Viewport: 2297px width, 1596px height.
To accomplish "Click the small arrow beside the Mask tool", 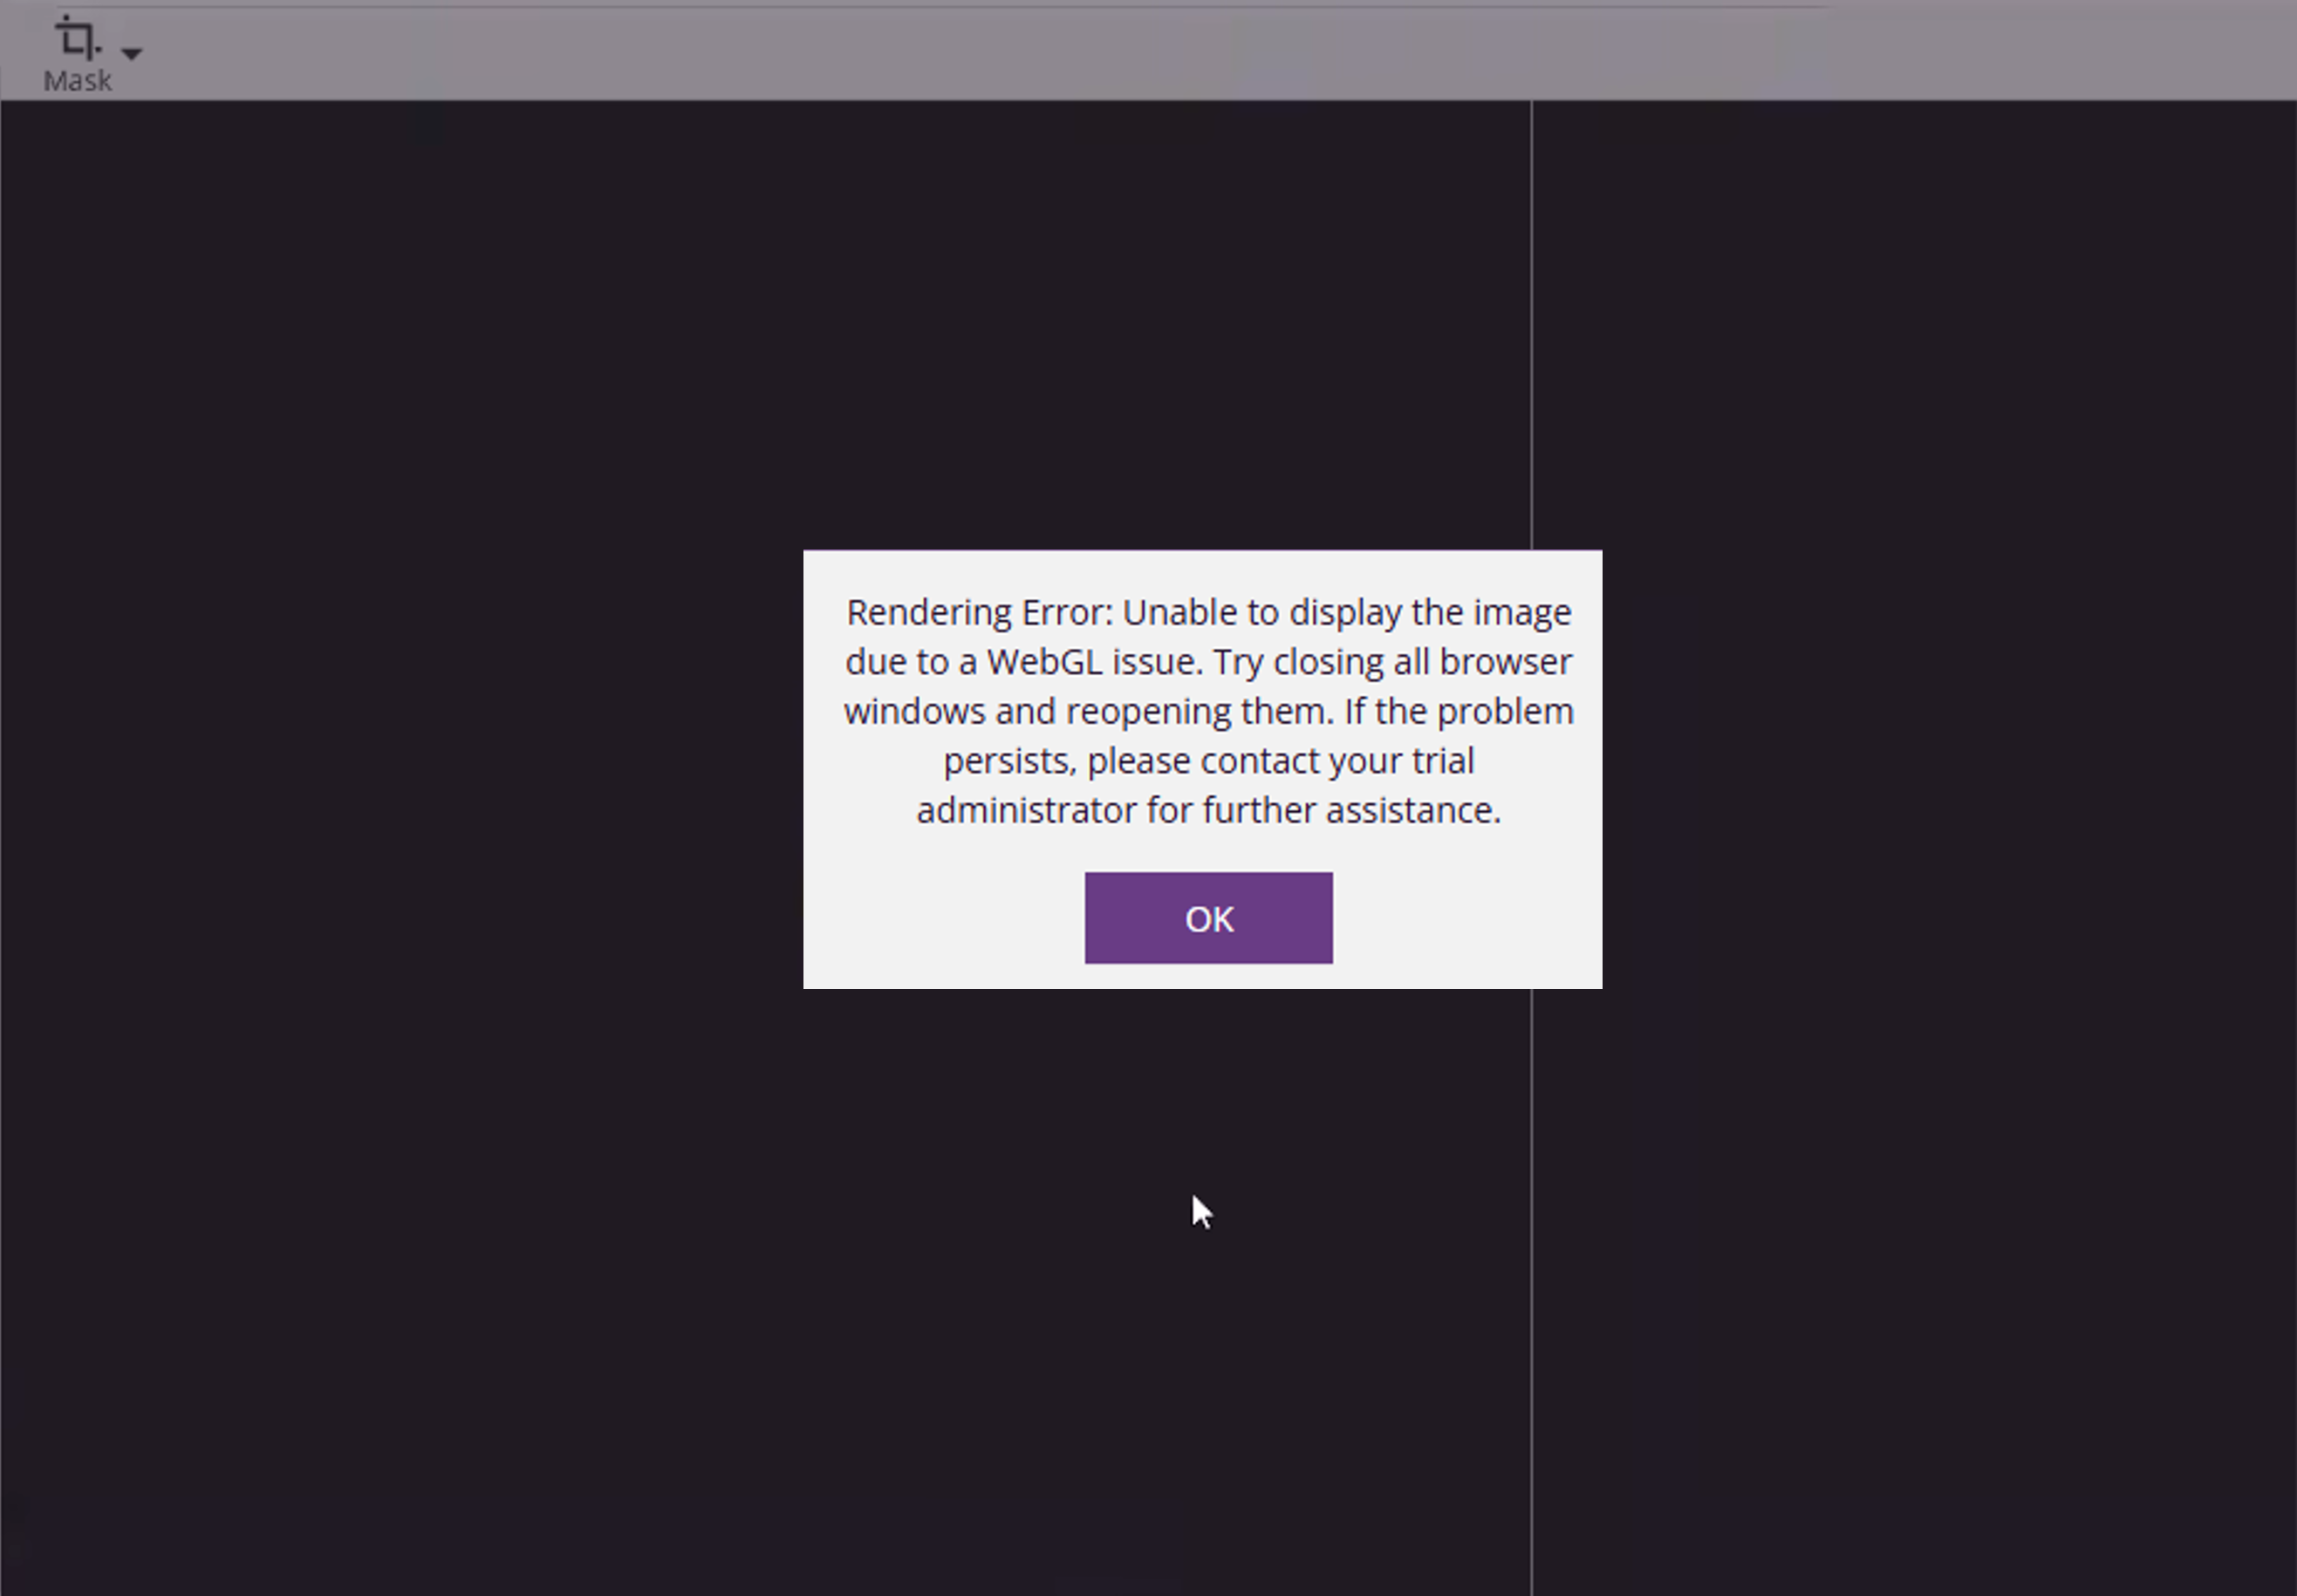I will 132,52.
